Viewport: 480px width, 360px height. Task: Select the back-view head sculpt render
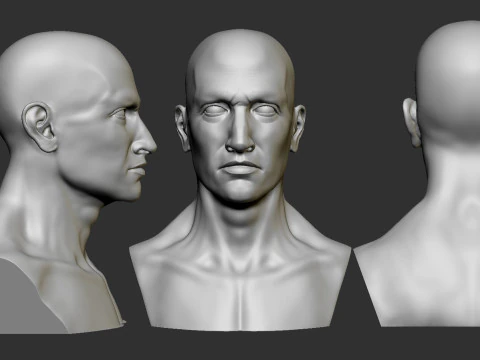[x=417, y=174]
